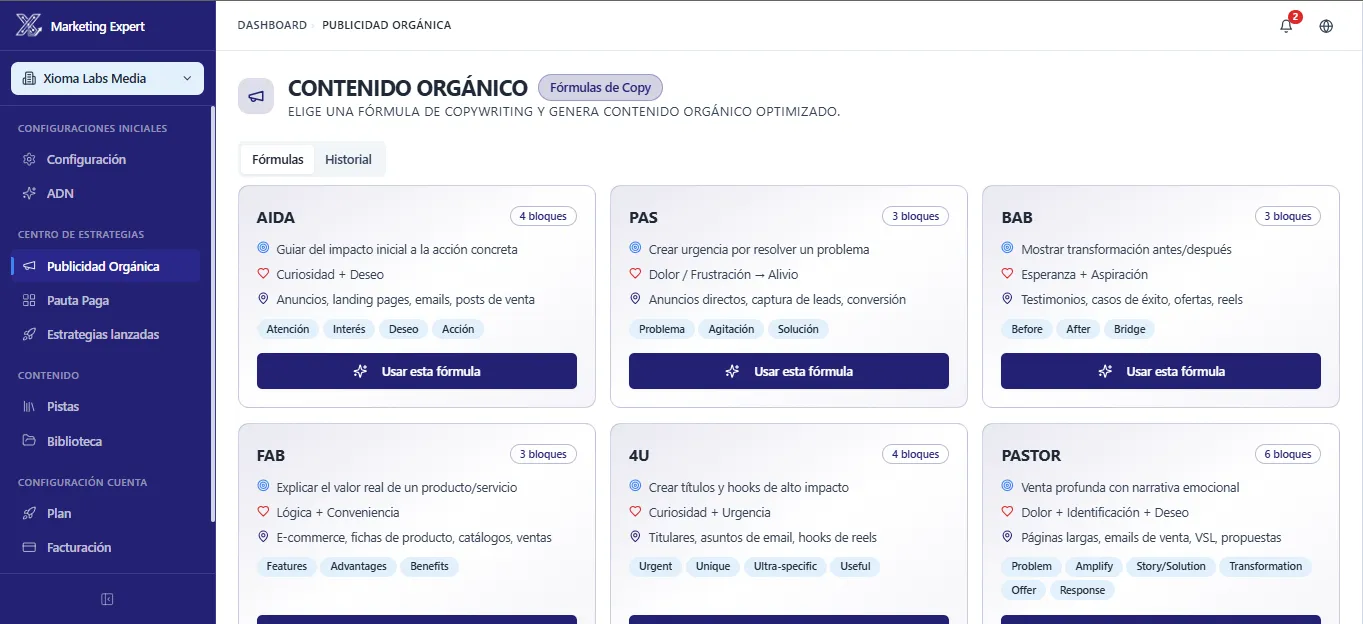This screenshot has height=624, width=1363.
Task: Select the Fórmulas tab
Action: [x=277, y=159]
